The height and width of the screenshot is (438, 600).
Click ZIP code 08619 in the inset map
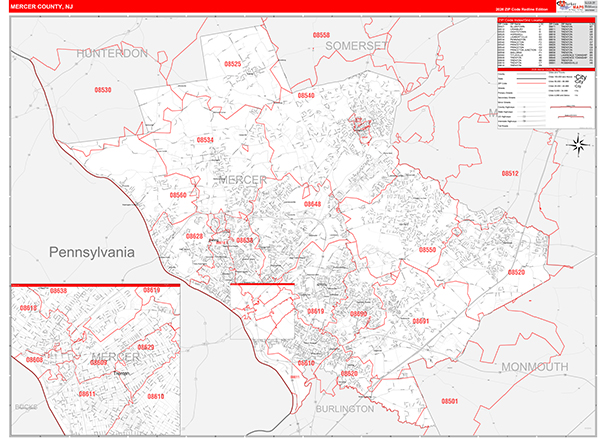click(x=152, y=290)
